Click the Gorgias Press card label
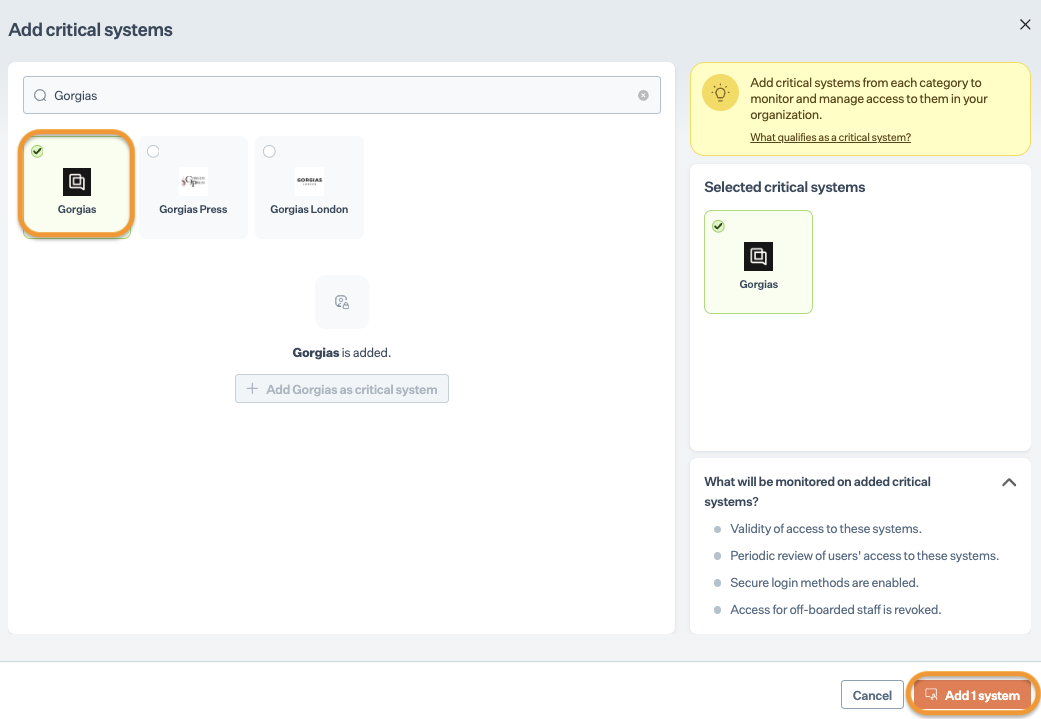The width and height of the screenshot is (1041, 719). coord(193,209)
